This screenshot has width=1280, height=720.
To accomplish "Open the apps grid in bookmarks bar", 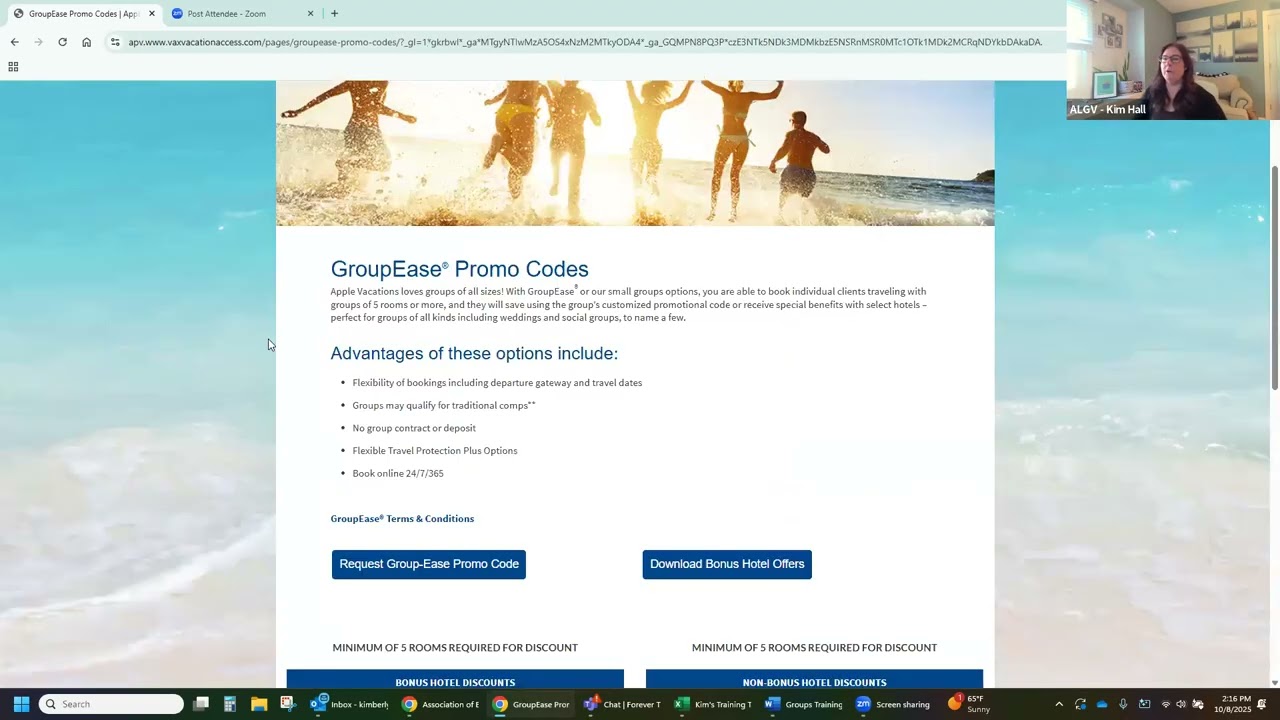I will point(13,67).
